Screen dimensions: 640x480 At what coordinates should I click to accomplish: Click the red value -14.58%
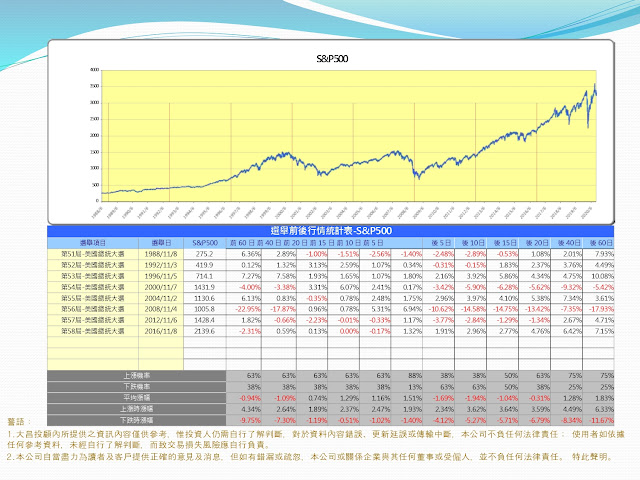pos(473,309)
